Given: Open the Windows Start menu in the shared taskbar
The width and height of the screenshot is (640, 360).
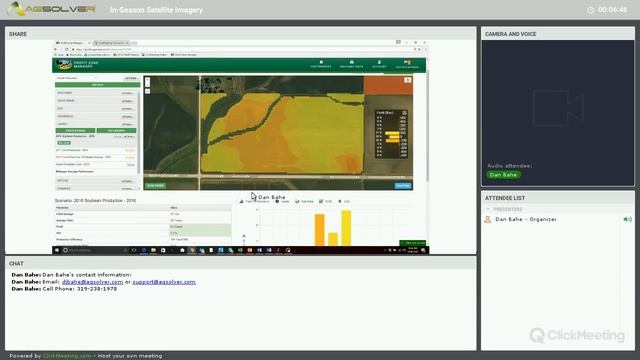Looking at the screenshot, I should [57, 250].
